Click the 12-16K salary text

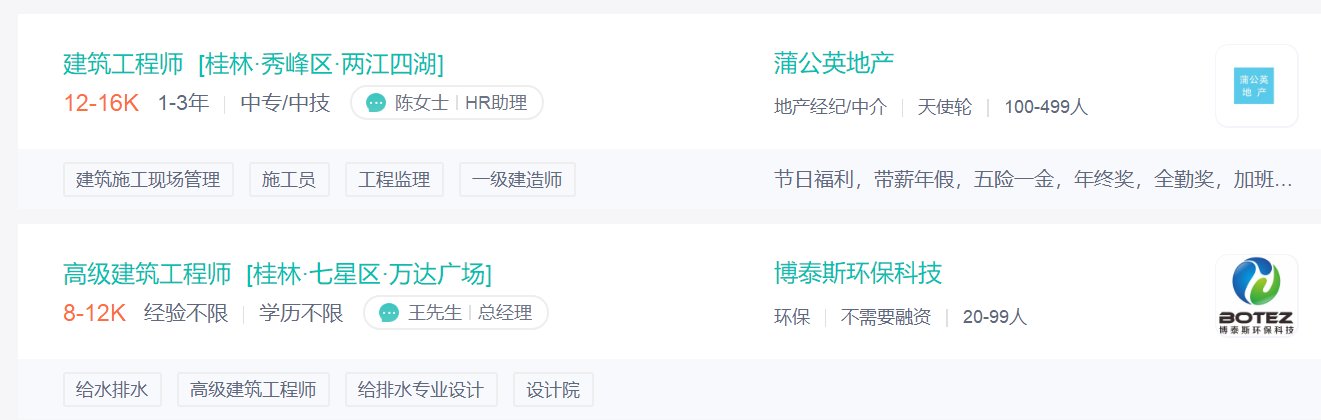pos(101,102)
